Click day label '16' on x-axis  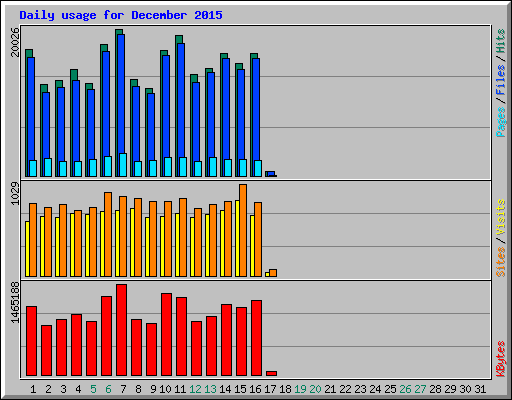tap(255, 389)
